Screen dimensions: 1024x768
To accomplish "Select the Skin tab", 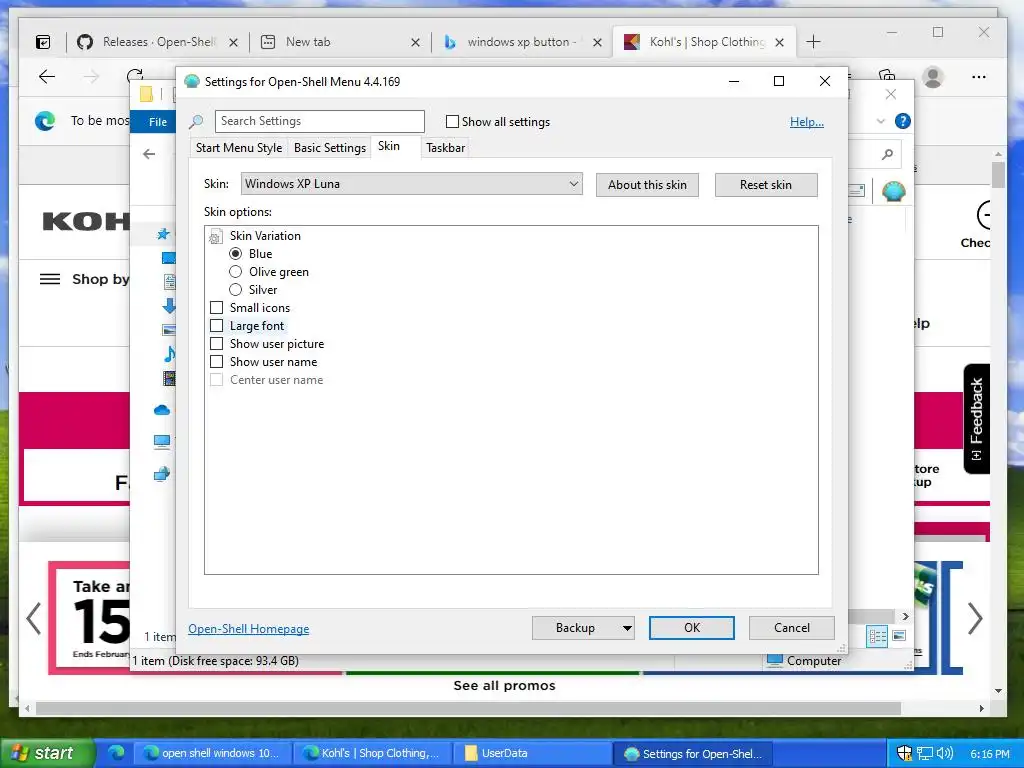I will click(x=389, y=146).
